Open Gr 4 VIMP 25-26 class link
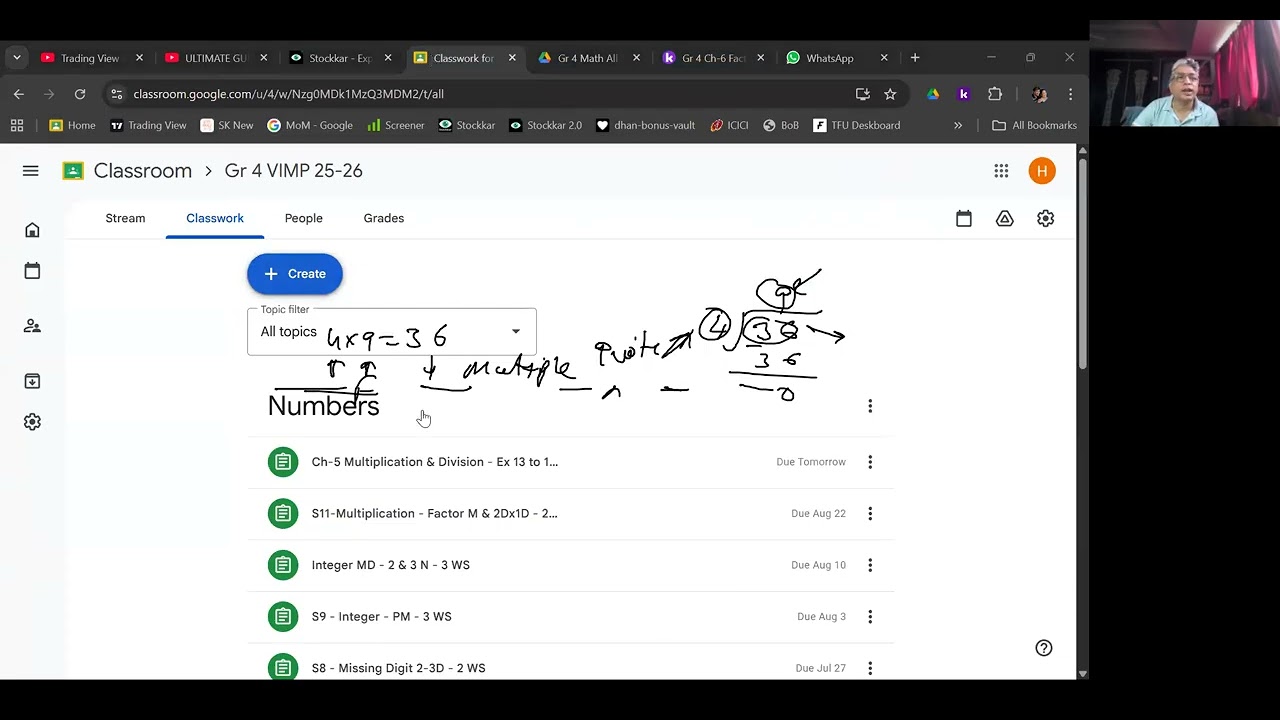The image size is (1280, 720). 294,171
